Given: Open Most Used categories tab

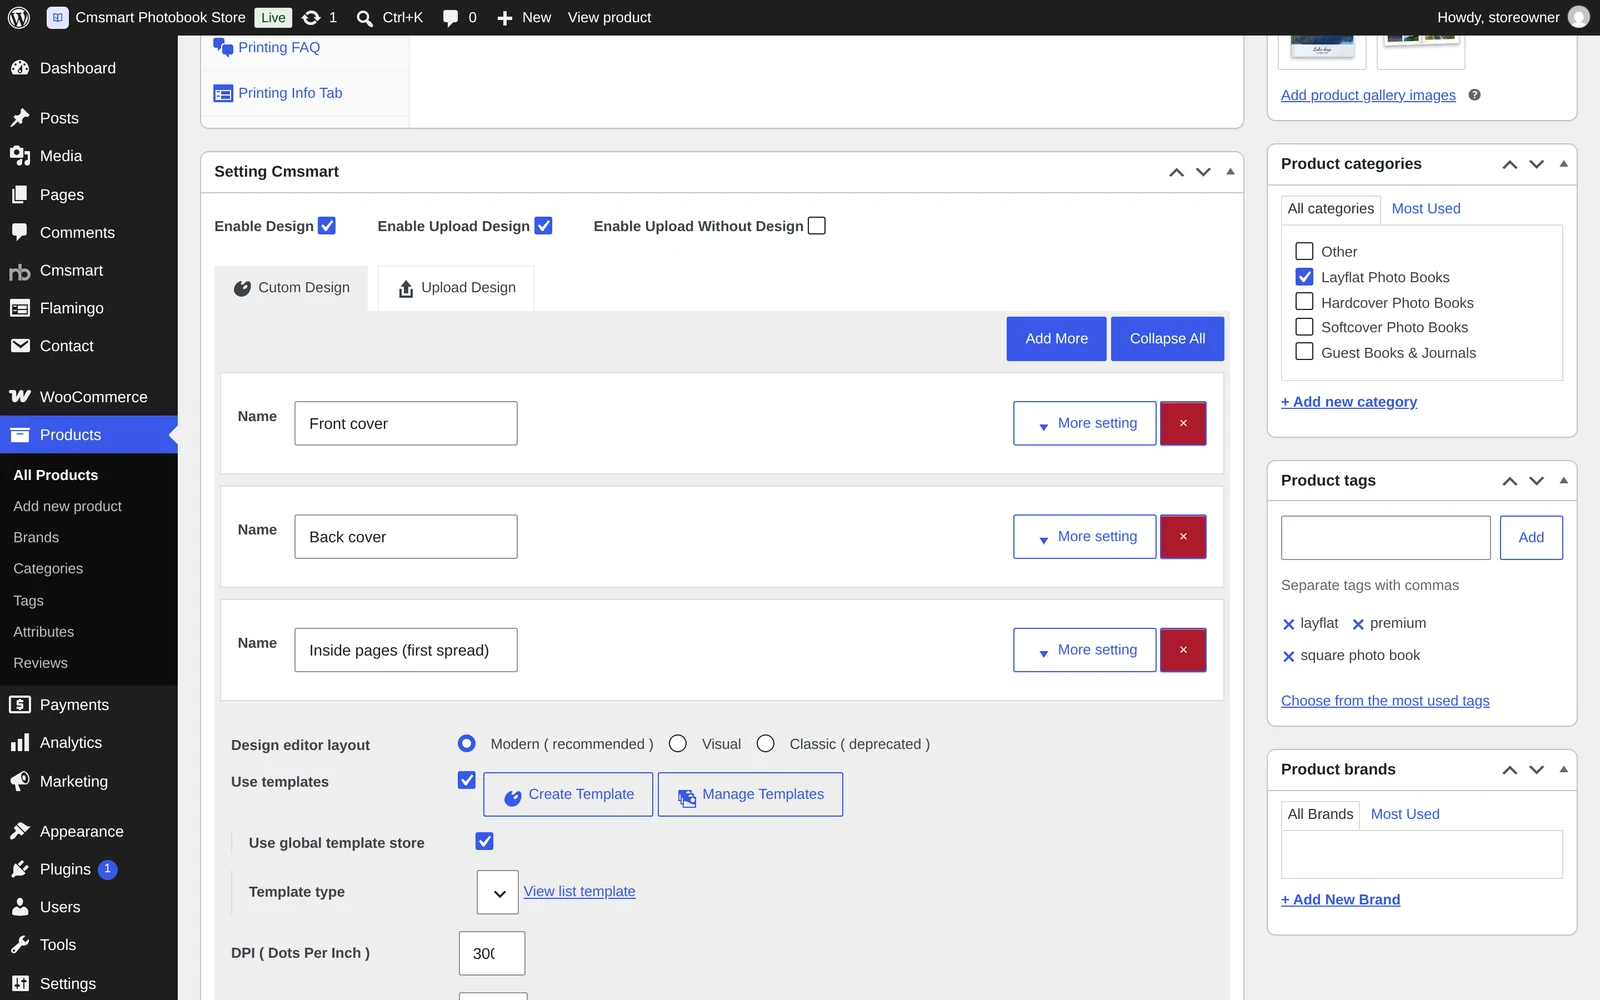Looking at the screenshot, I should click(1426, 209).
